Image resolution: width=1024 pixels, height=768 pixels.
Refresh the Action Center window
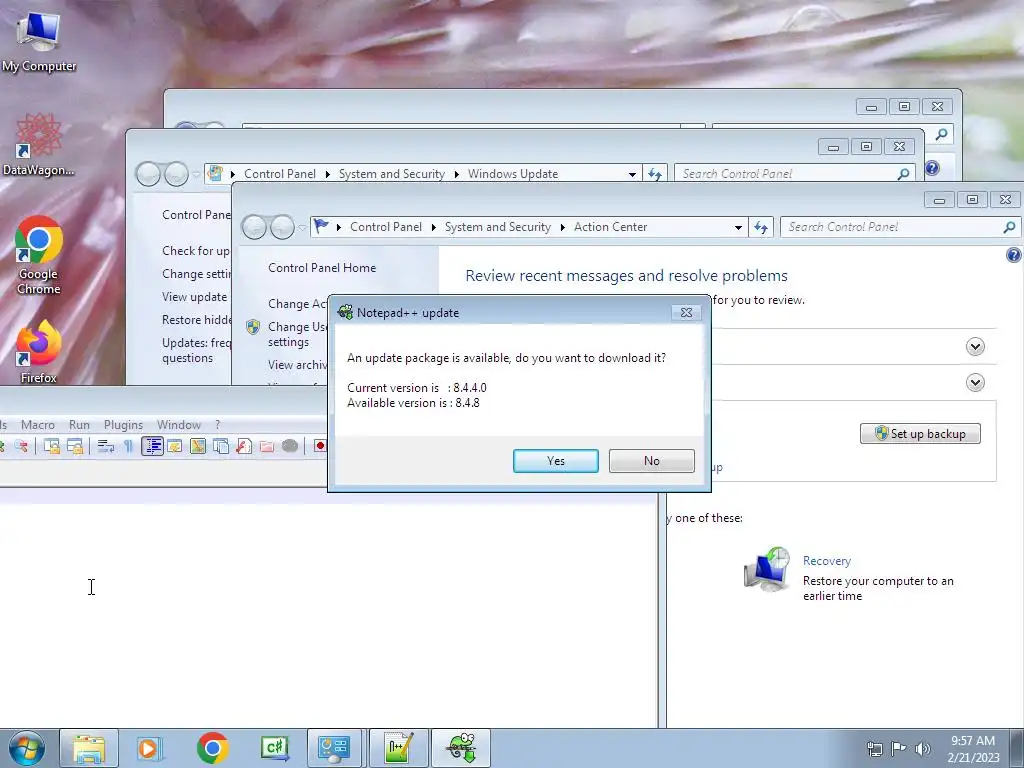tap(761, 227)
